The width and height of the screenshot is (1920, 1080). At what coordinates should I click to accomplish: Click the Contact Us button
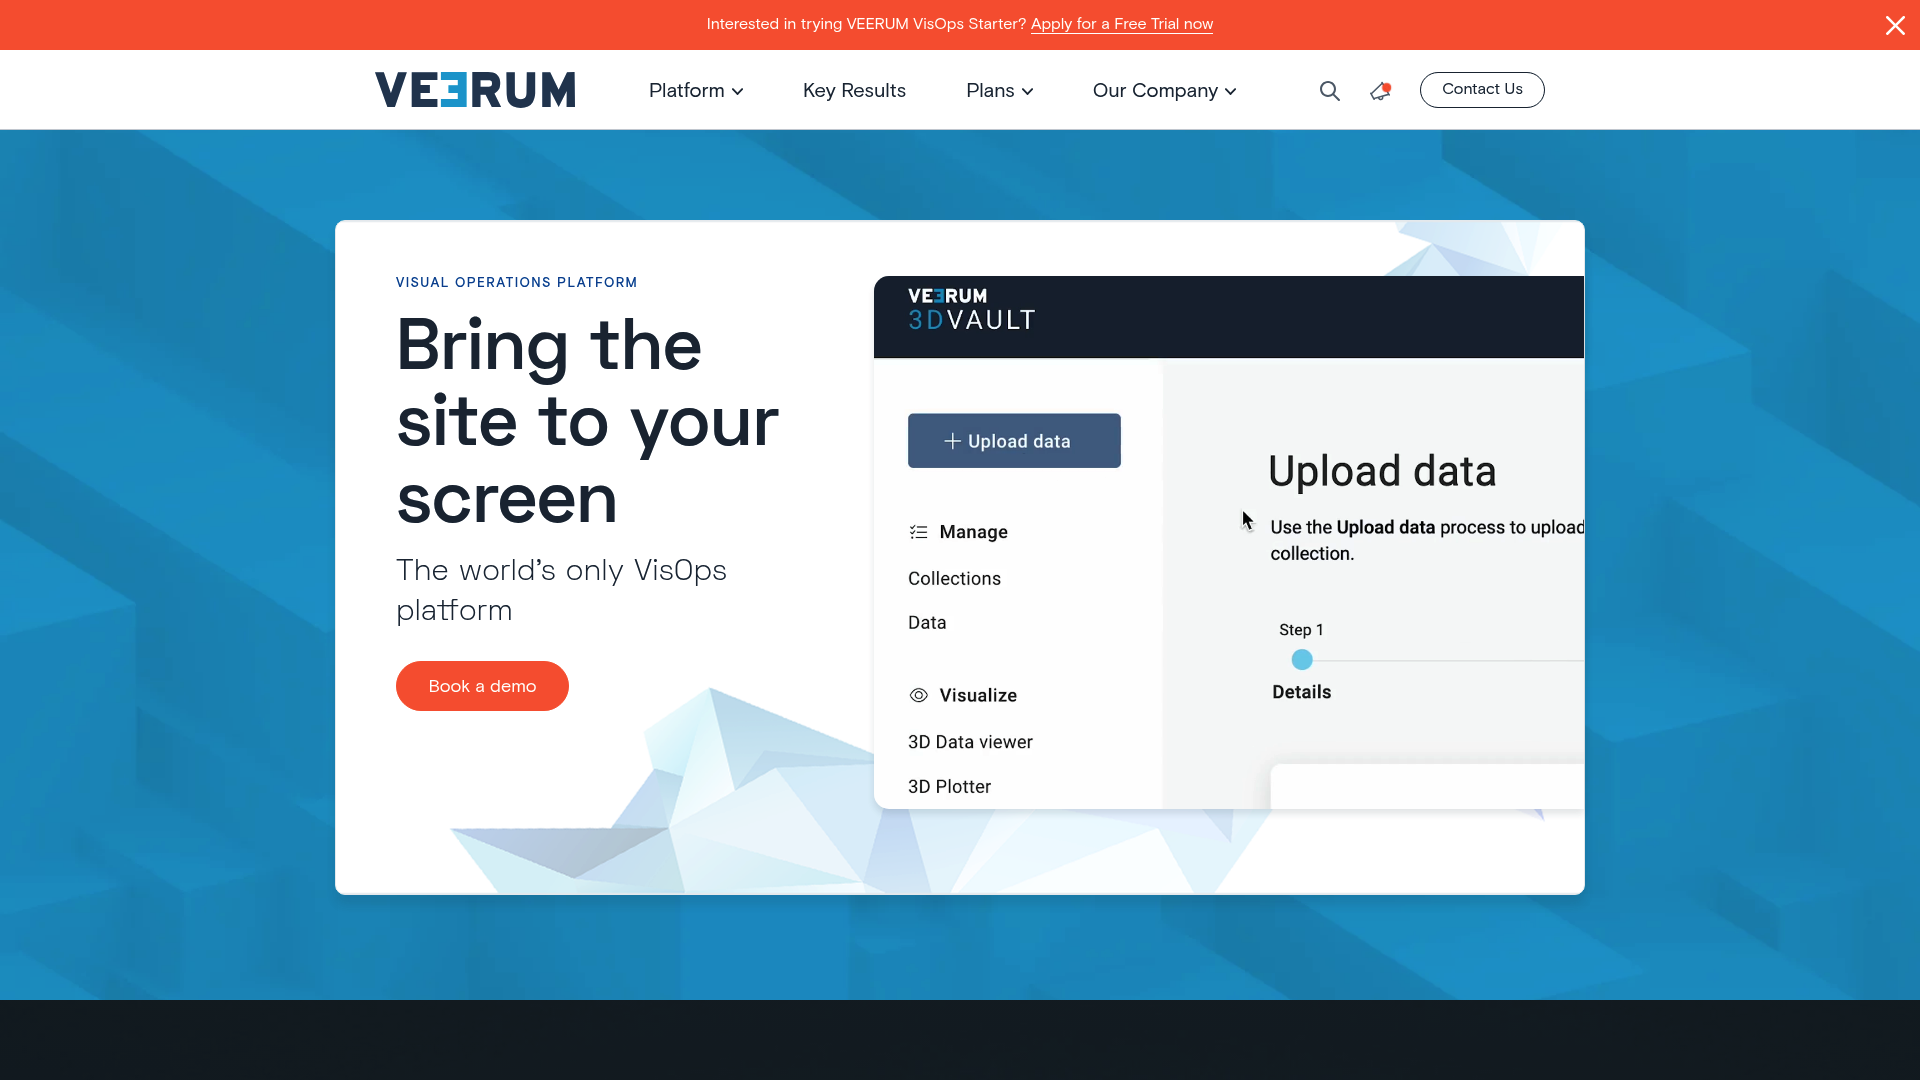pos(1482,90)
